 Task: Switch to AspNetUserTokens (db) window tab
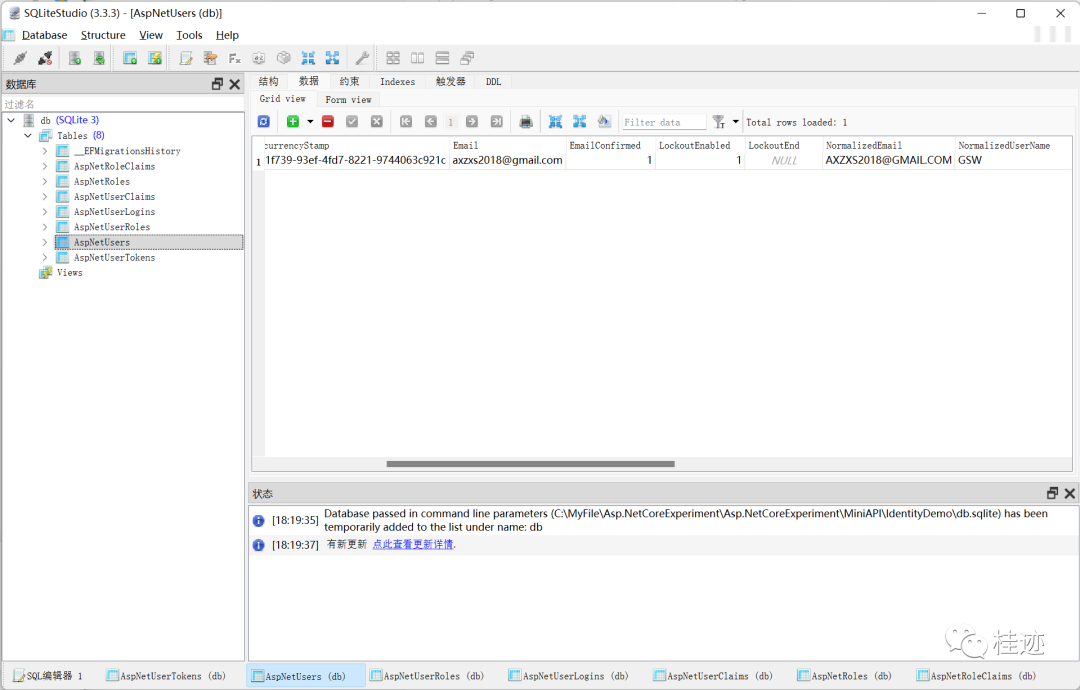(166, 676)
